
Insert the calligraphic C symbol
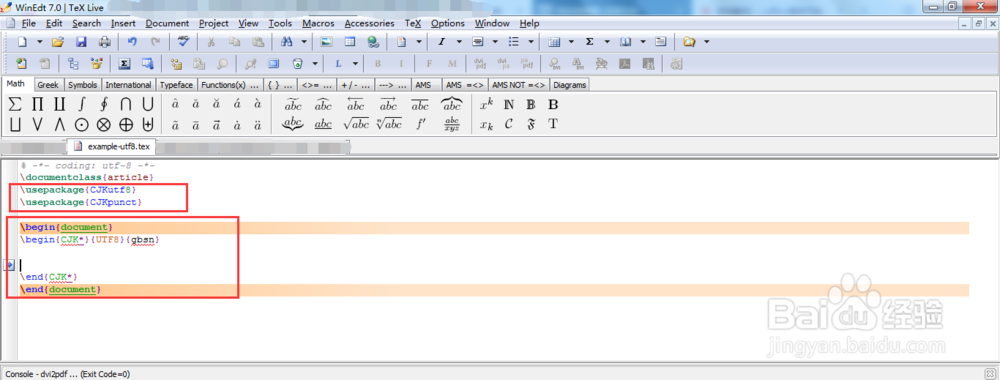point(509,125)
